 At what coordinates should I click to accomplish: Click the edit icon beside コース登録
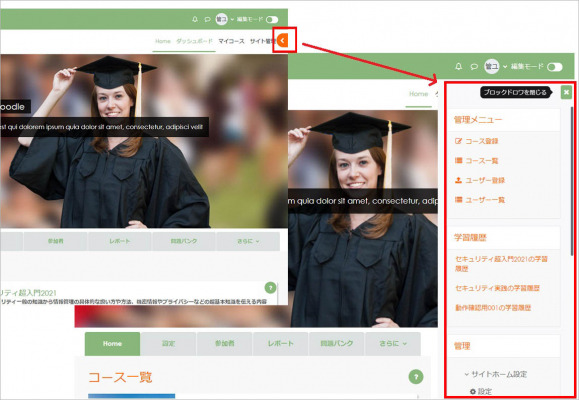[458, 141]
